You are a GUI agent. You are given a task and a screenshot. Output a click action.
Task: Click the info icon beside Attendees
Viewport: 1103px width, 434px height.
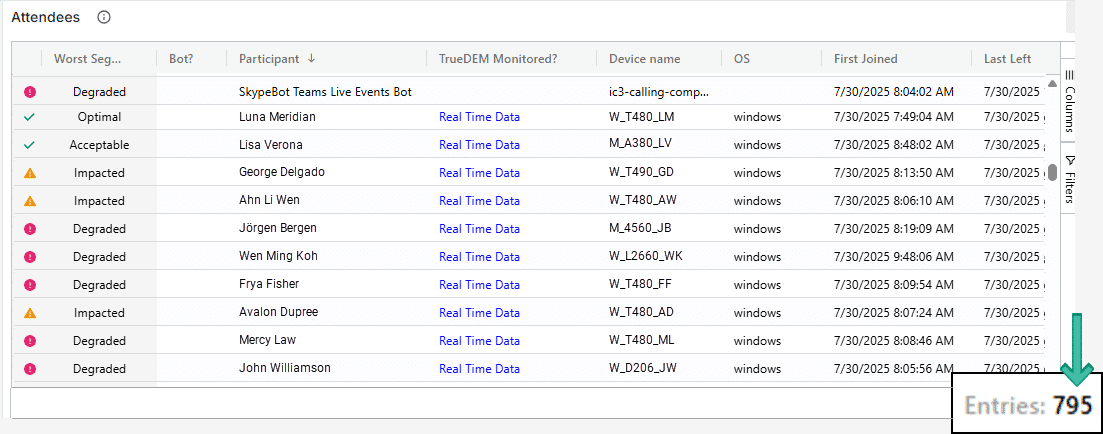pyautogui.click(x=104, y=17)
